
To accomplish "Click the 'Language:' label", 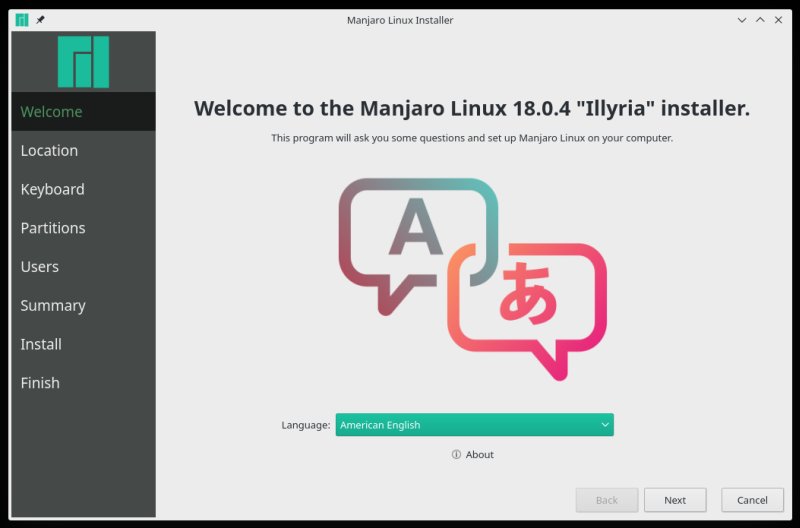I will 306,425.
